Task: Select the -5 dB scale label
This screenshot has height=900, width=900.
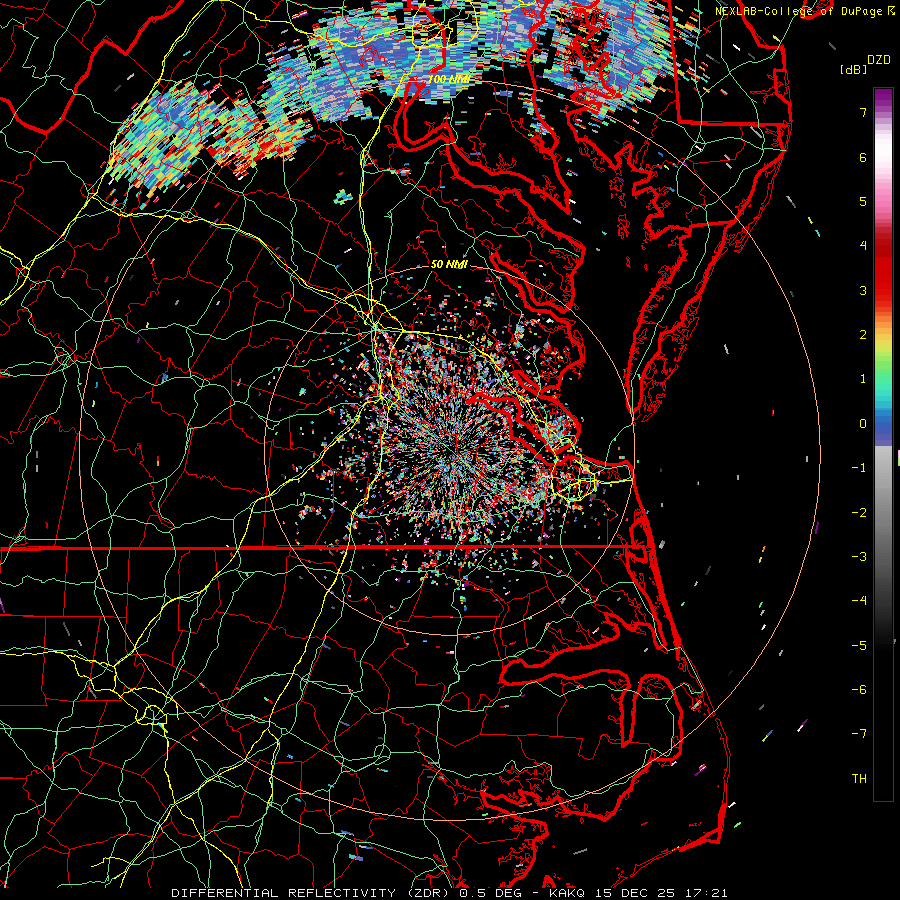Action: coord(859,646)
